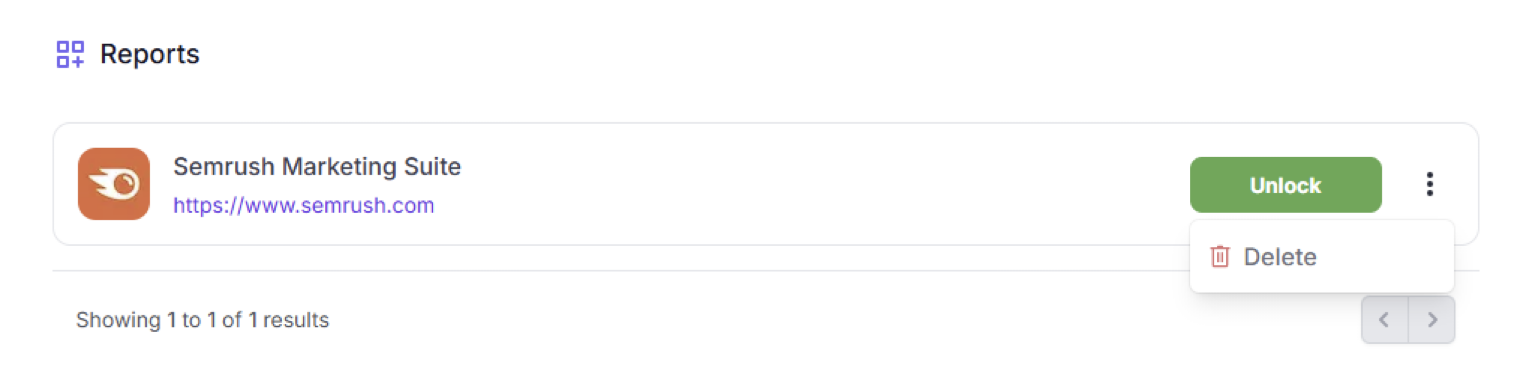Click the green Unlock button

pyautogui.click(x=1285, y=185)
